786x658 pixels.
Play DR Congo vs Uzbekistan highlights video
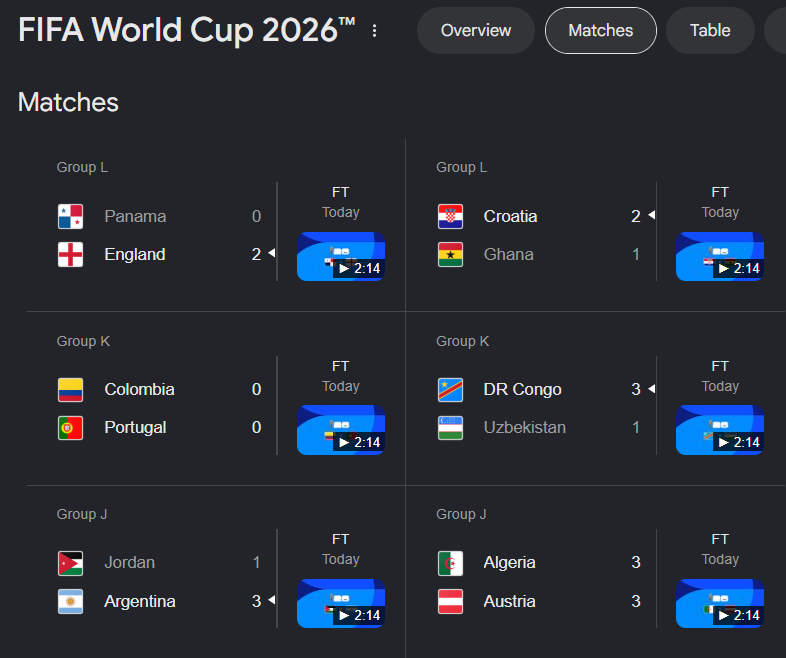(720, 430)
